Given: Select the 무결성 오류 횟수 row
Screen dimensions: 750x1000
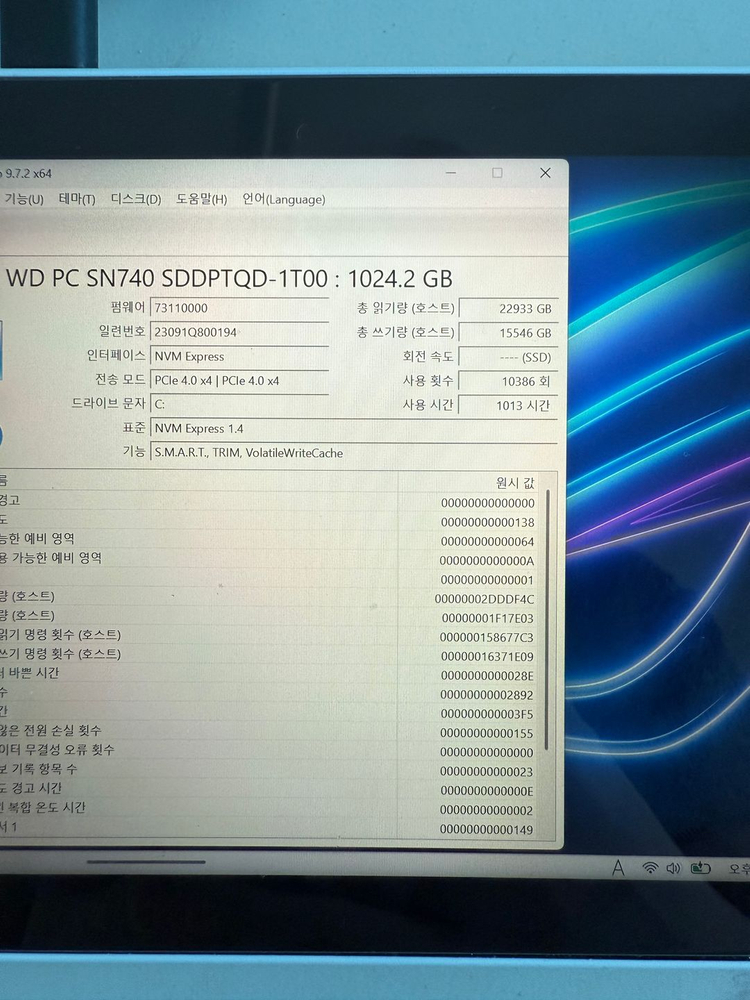Looking at the screenshot, I should [270, 752].
